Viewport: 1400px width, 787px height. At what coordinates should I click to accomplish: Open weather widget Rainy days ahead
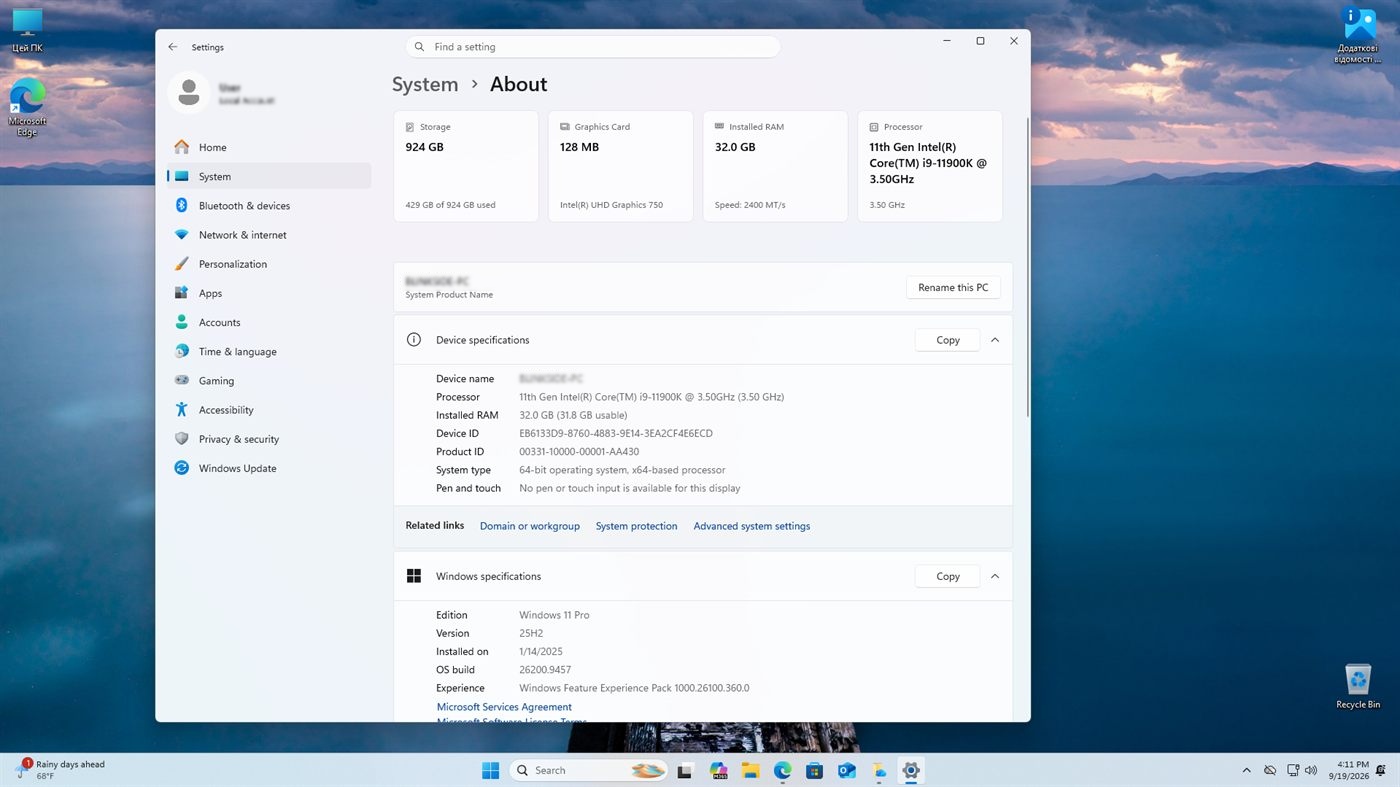tap(62, 770)
